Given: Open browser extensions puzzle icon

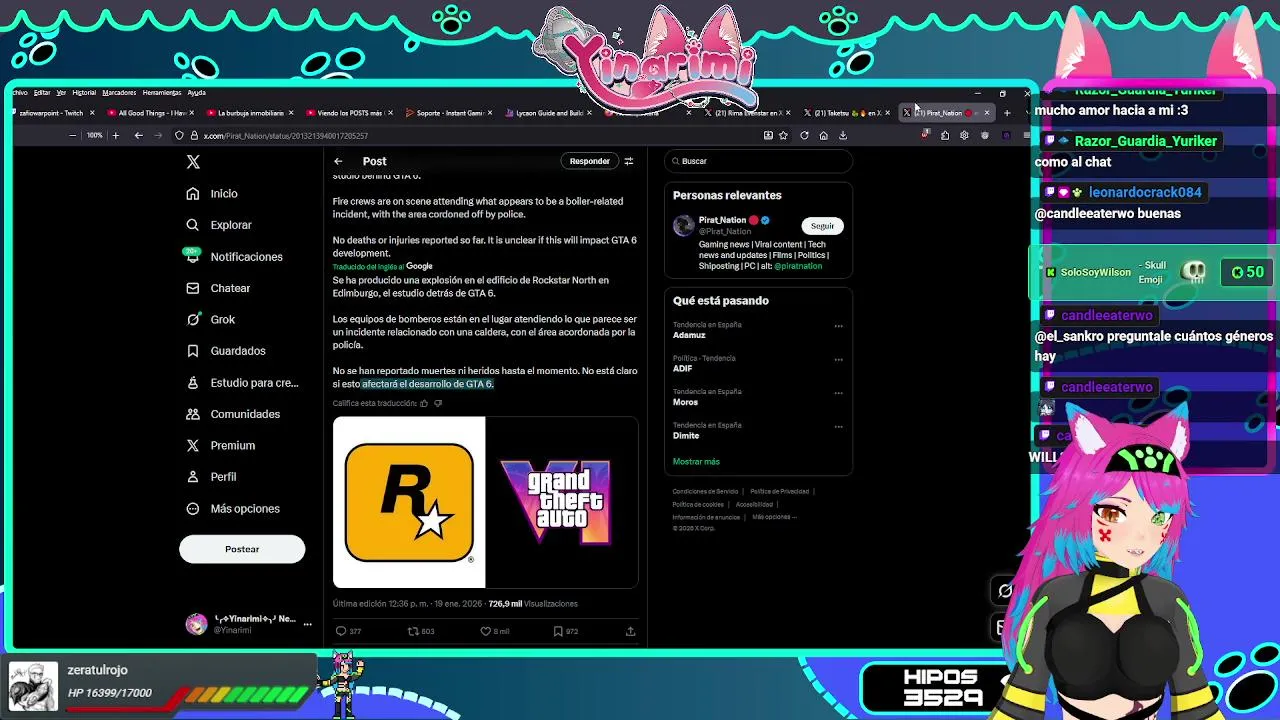Looking at the screenshot, I should [x=944, y=136].
